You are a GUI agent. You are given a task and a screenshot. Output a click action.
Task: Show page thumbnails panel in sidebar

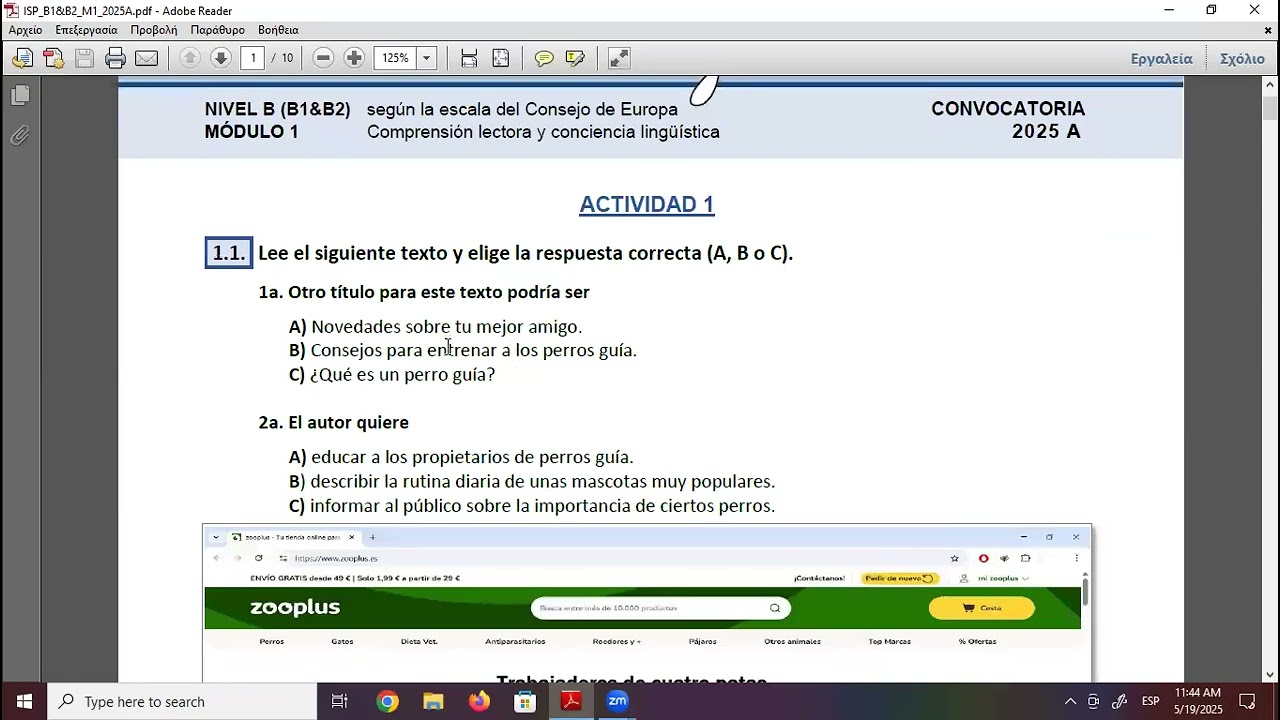coord(20,95)
